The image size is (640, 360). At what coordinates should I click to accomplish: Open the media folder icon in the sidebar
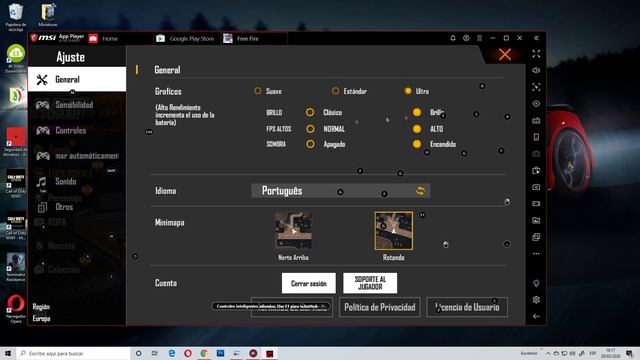tap(536, 220)
